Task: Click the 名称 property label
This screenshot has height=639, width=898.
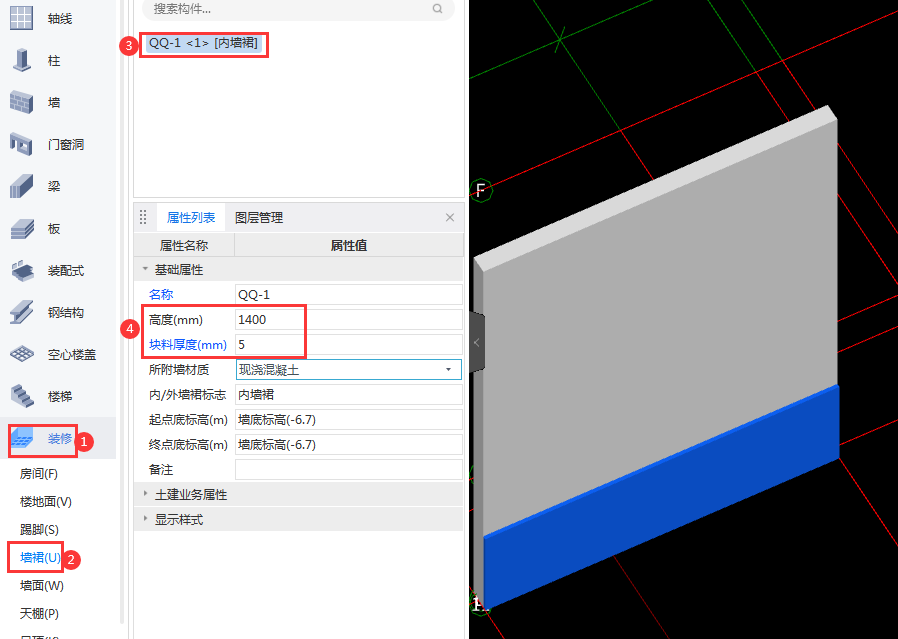Action: tap(161, 294)
